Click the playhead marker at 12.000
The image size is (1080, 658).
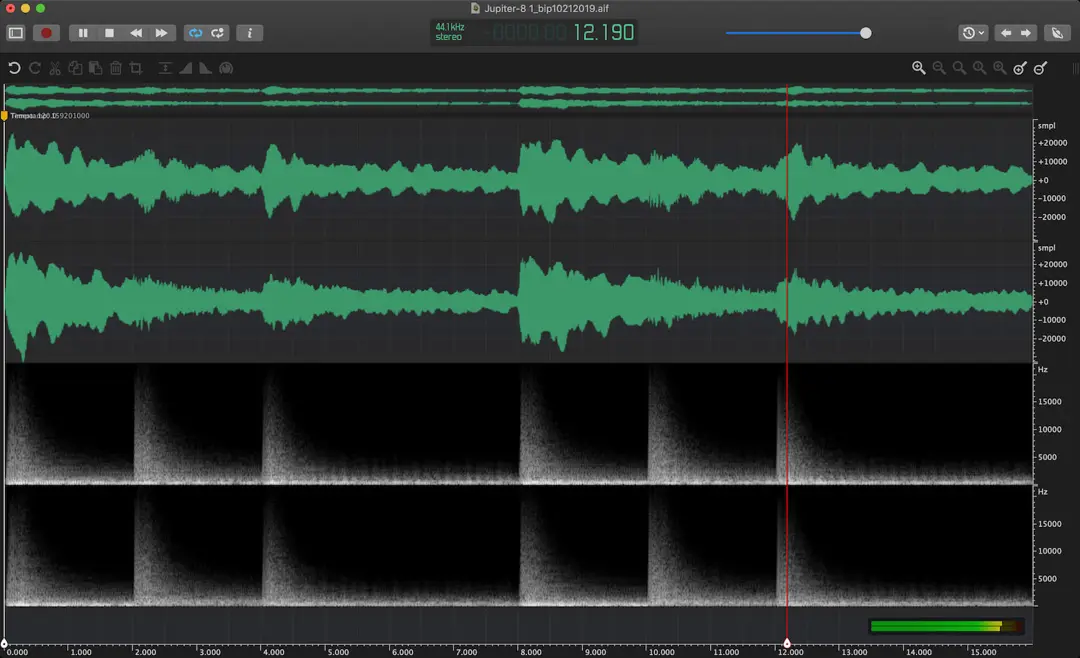tap(787, 643)
